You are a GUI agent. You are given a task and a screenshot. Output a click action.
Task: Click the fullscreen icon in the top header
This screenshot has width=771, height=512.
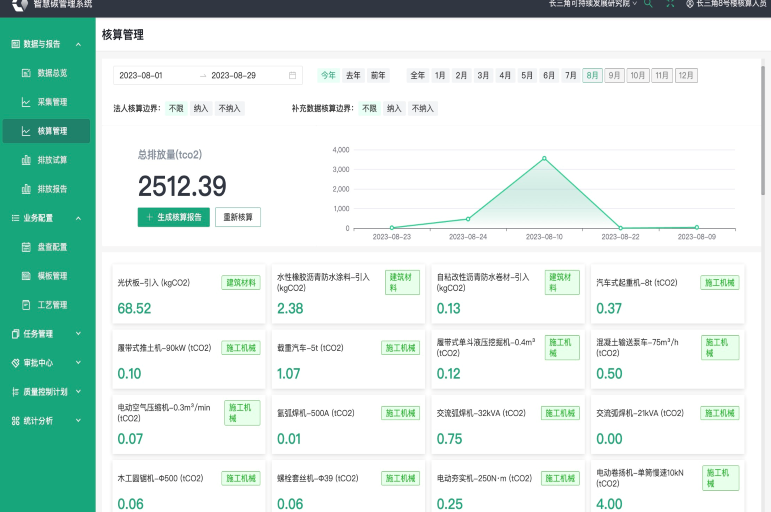pyautogui.click(x=670, y=4)
